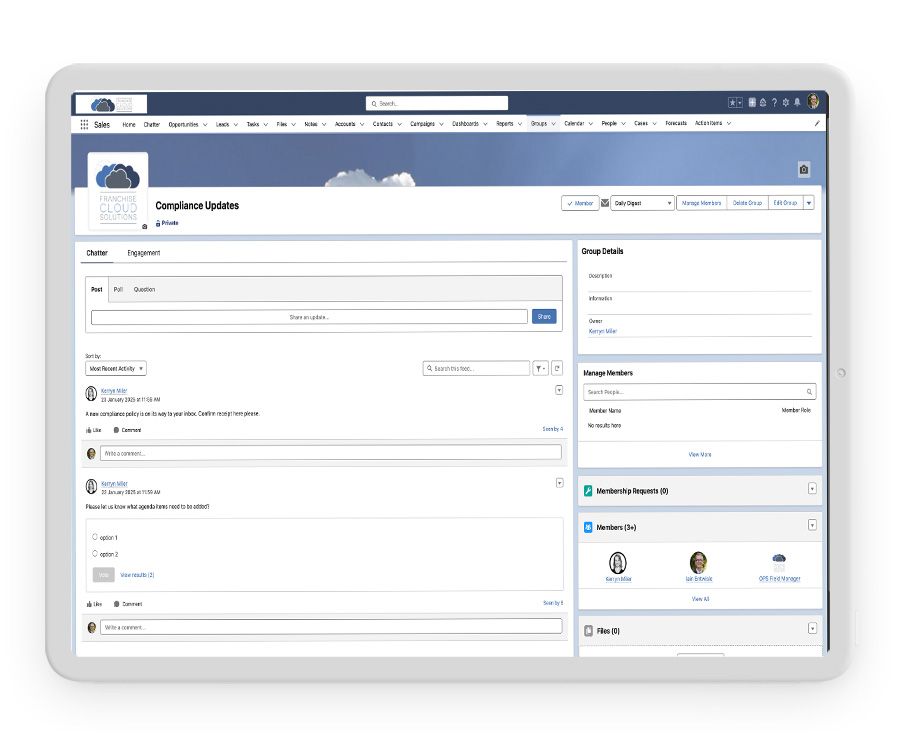This screenshot has height=741, width=900.
Task: Select poll option 1 radio button
Action: [x=95, y=537]
